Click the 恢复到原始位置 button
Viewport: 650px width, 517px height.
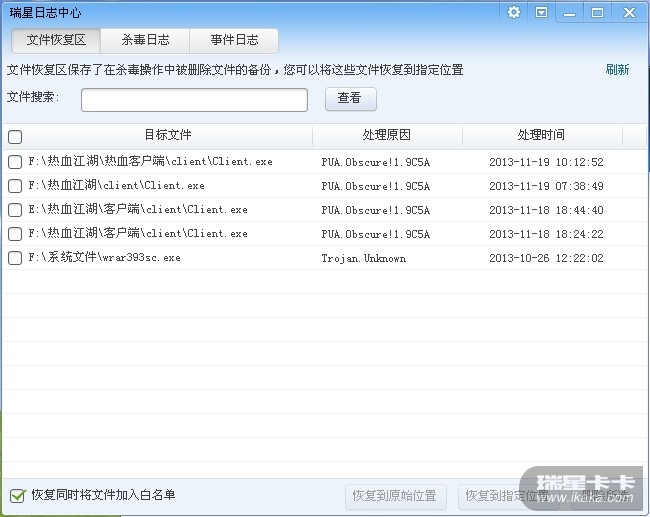pos(395,496)
